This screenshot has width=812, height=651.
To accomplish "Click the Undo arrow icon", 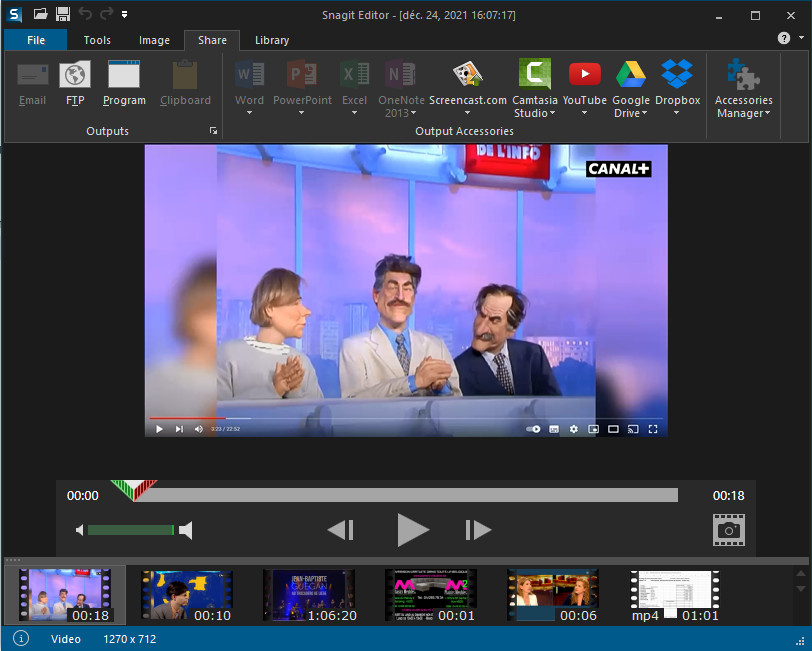I will click(x=85, y=14).
